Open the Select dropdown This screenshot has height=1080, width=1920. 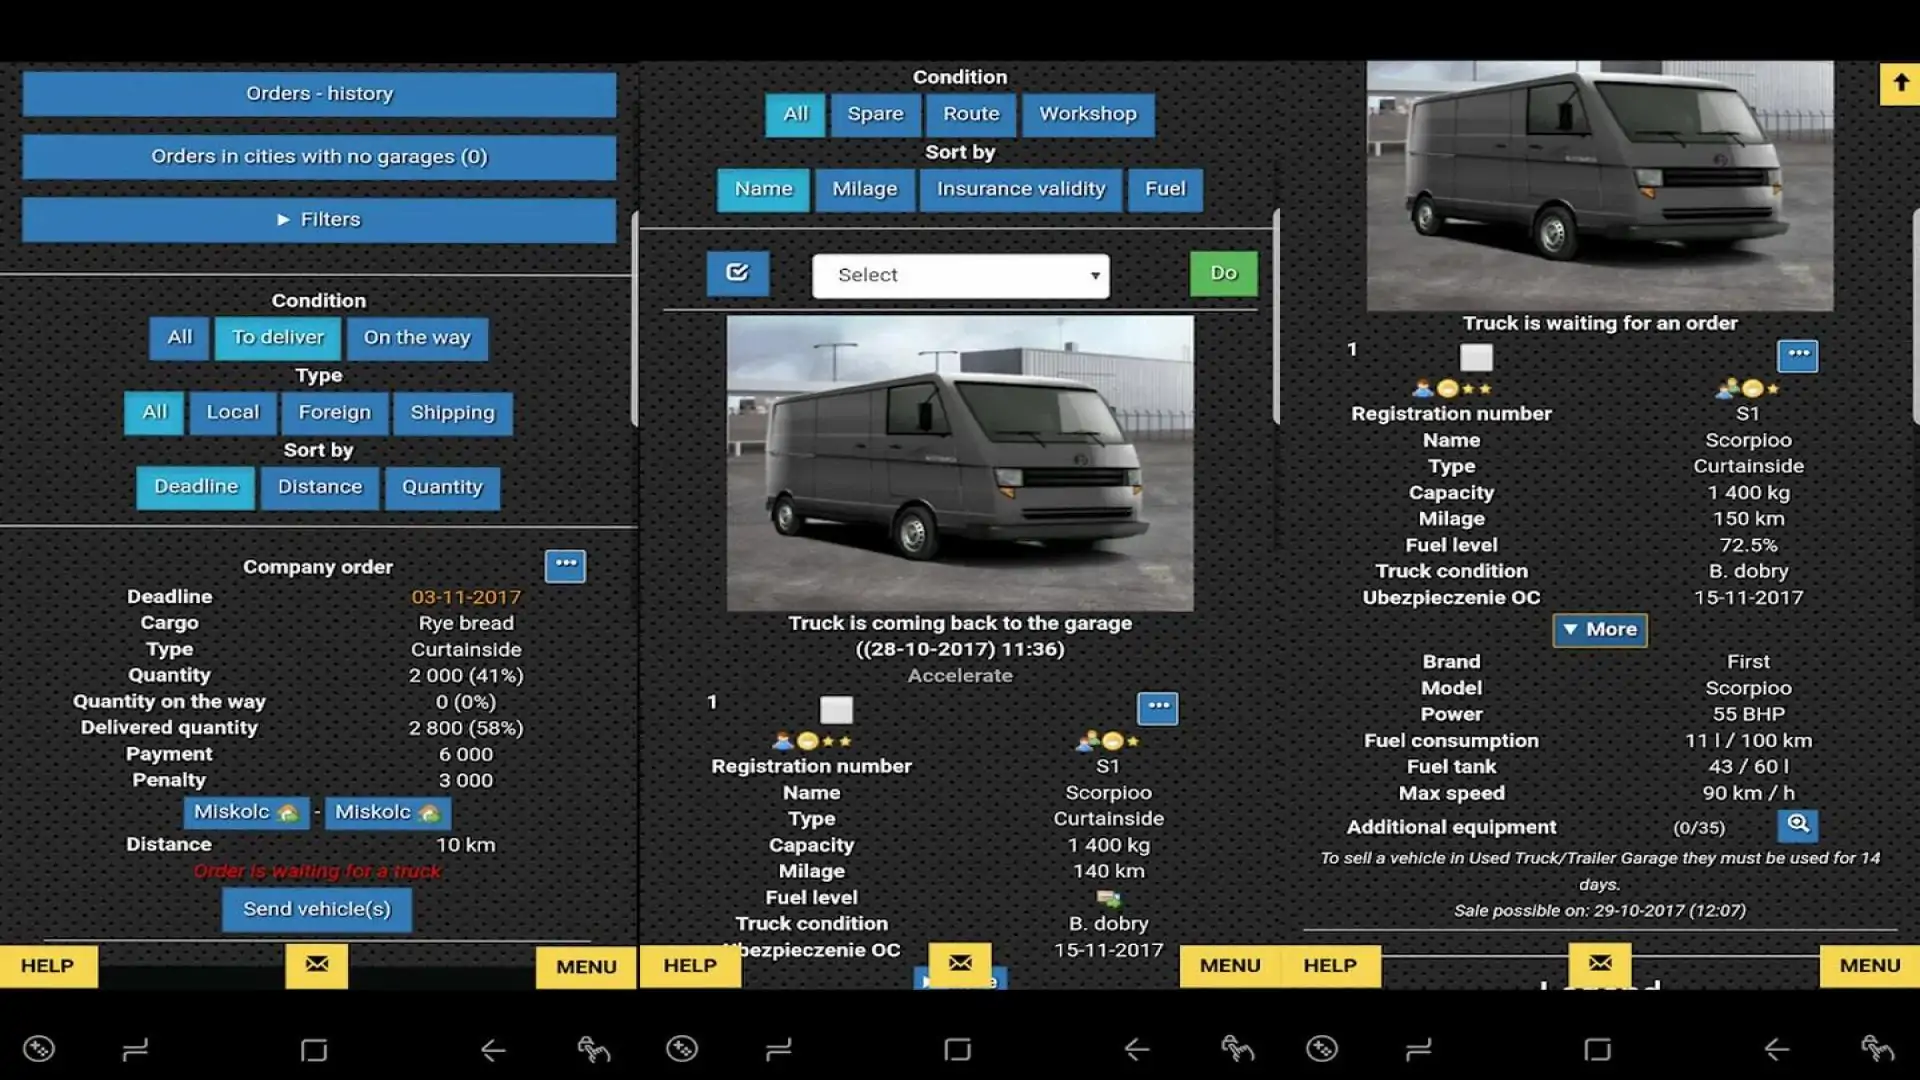961,275
